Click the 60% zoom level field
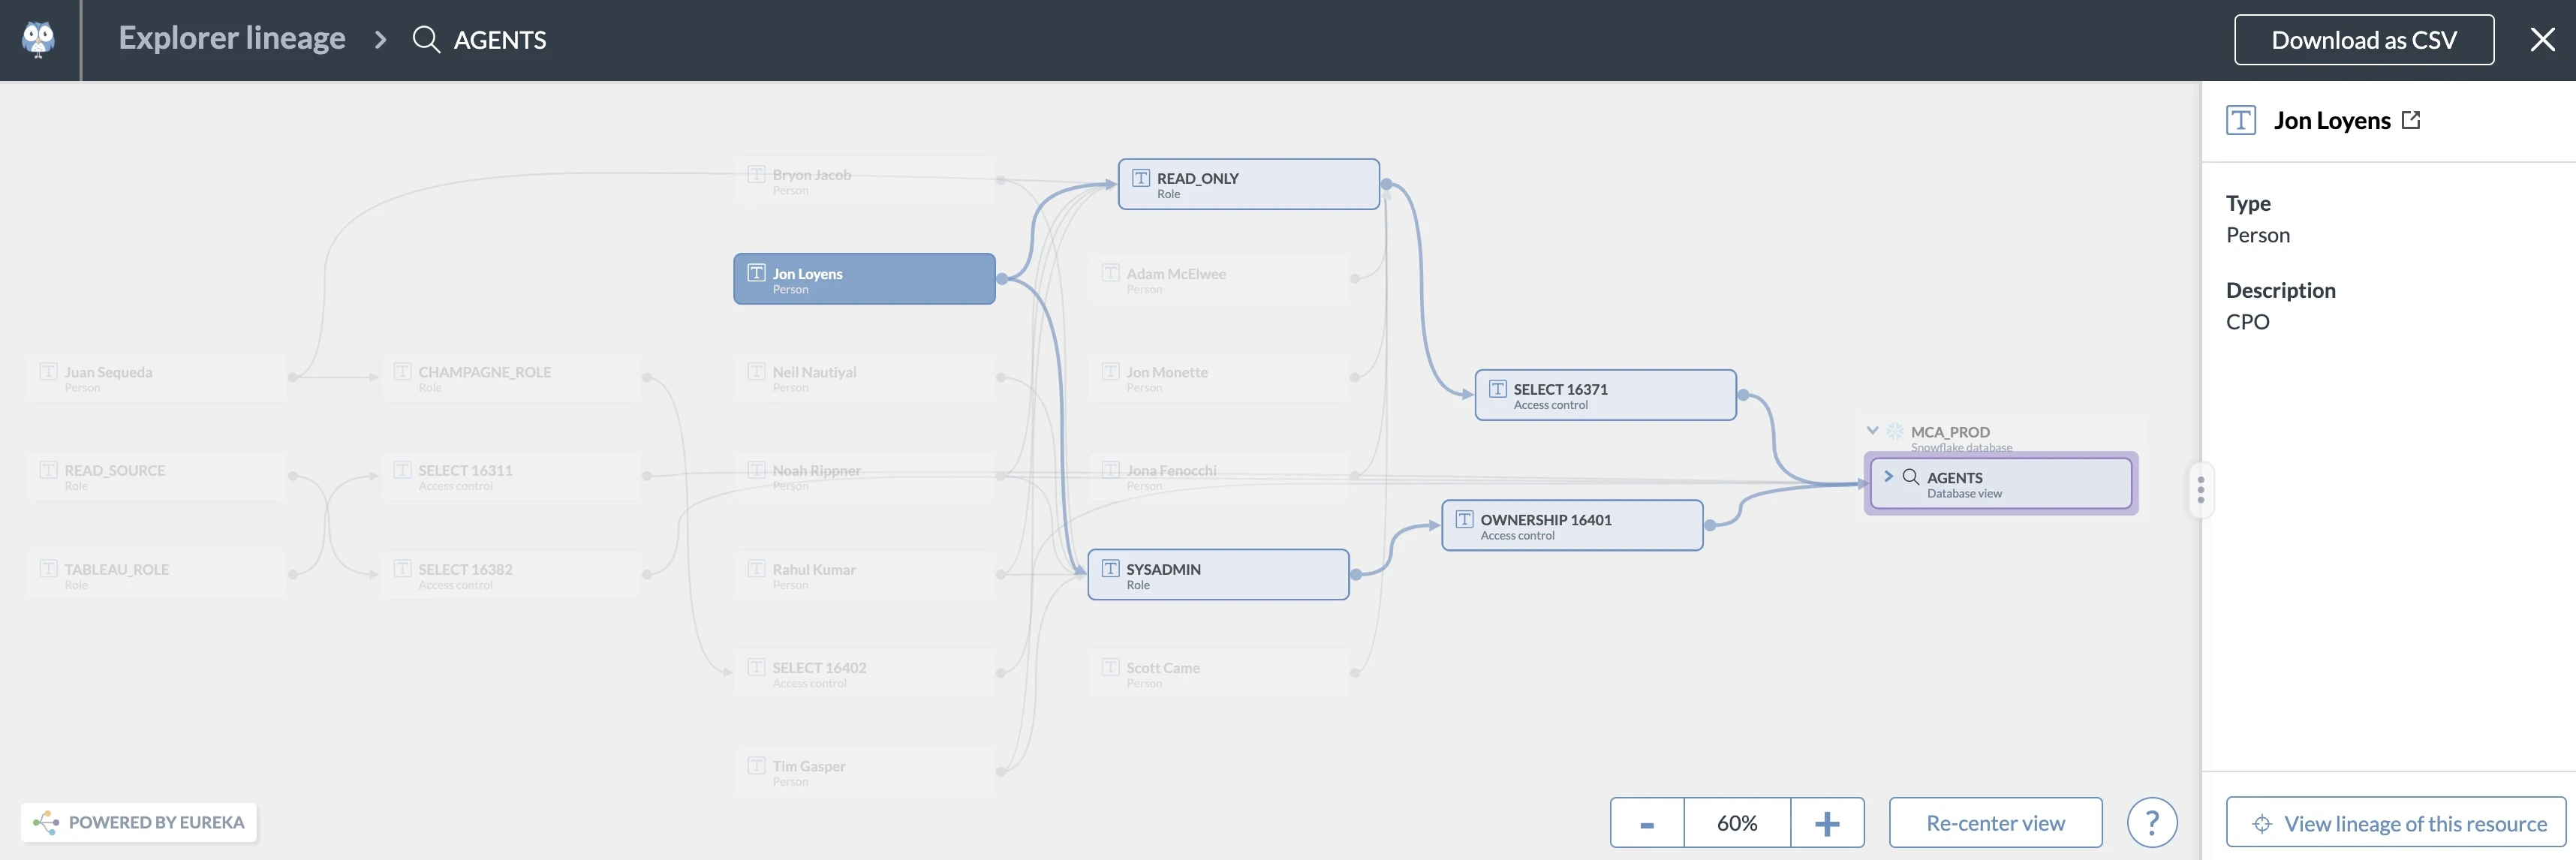2576x860 pixels. point(1737,822)
